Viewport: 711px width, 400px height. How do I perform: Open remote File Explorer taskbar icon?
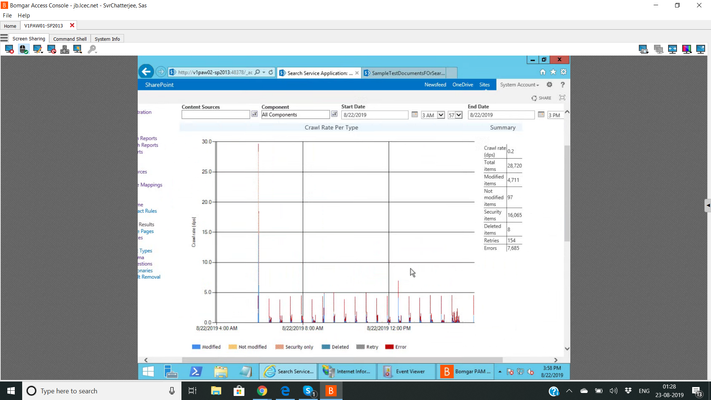point(221,371)
